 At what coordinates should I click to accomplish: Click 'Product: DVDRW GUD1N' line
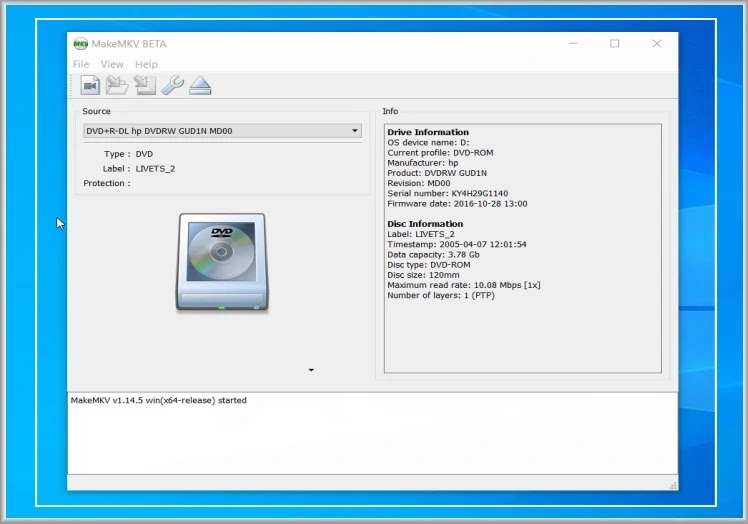coord(437,173)
